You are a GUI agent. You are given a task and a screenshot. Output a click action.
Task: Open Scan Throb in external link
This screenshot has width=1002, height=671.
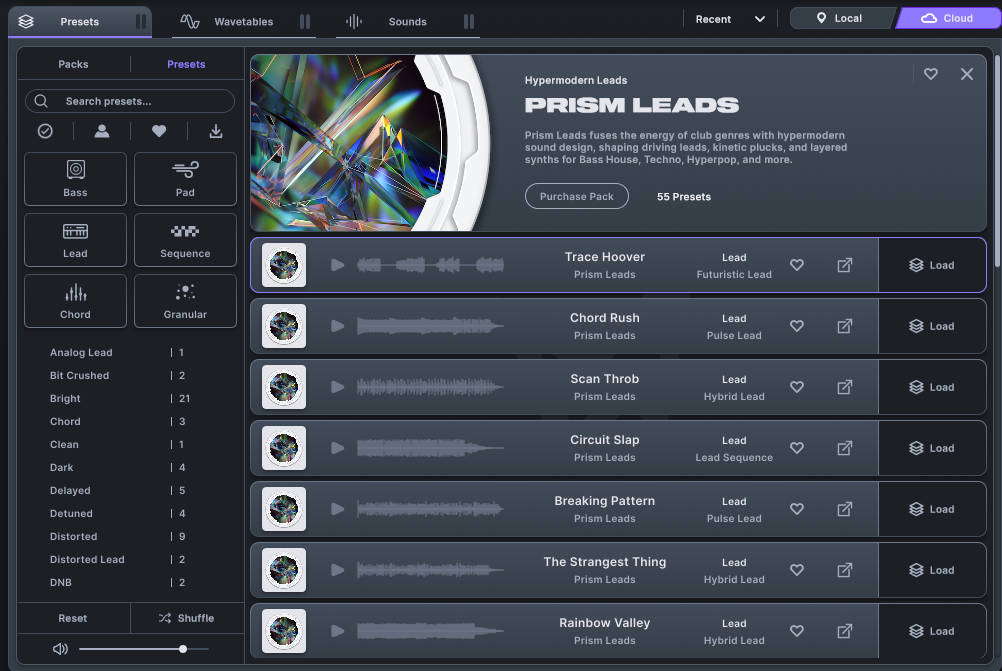(845, 387)
